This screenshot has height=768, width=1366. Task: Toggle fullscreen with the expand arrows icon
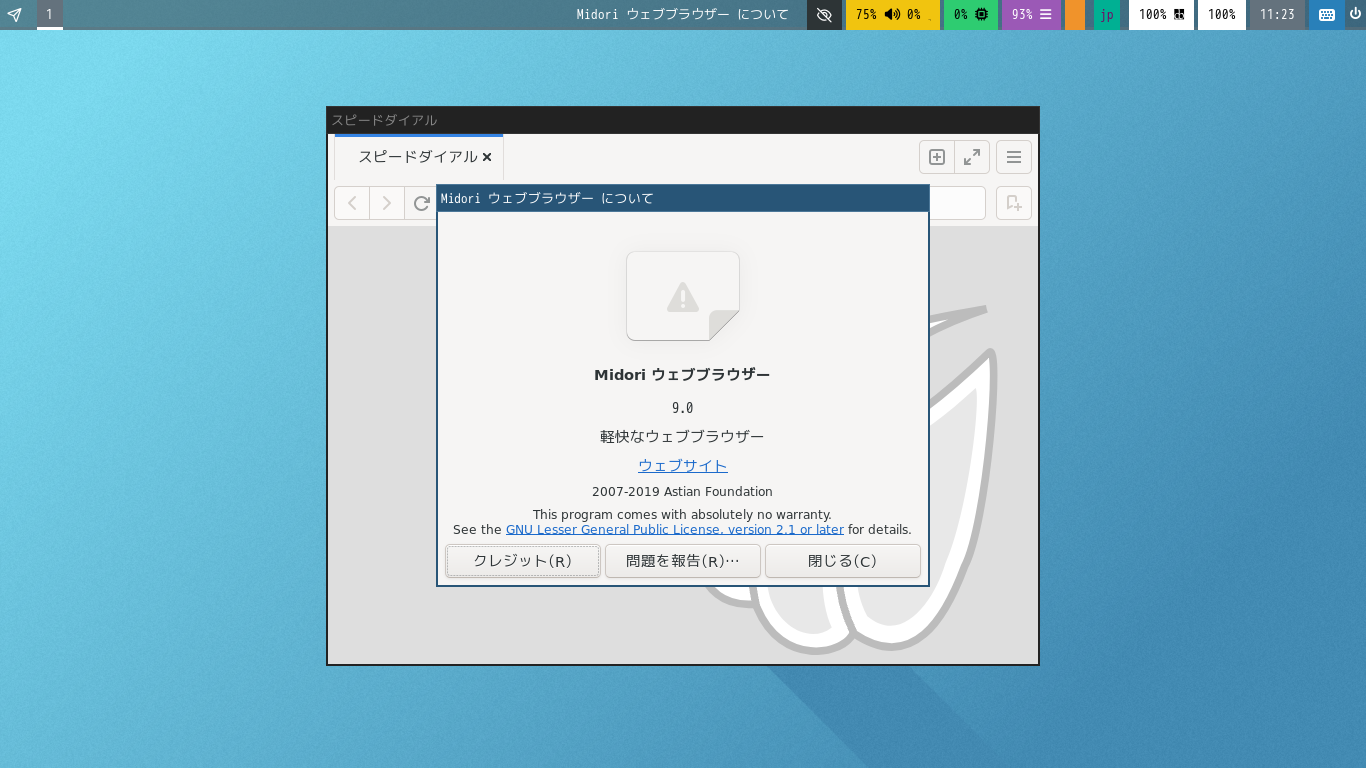coord(972,157)
